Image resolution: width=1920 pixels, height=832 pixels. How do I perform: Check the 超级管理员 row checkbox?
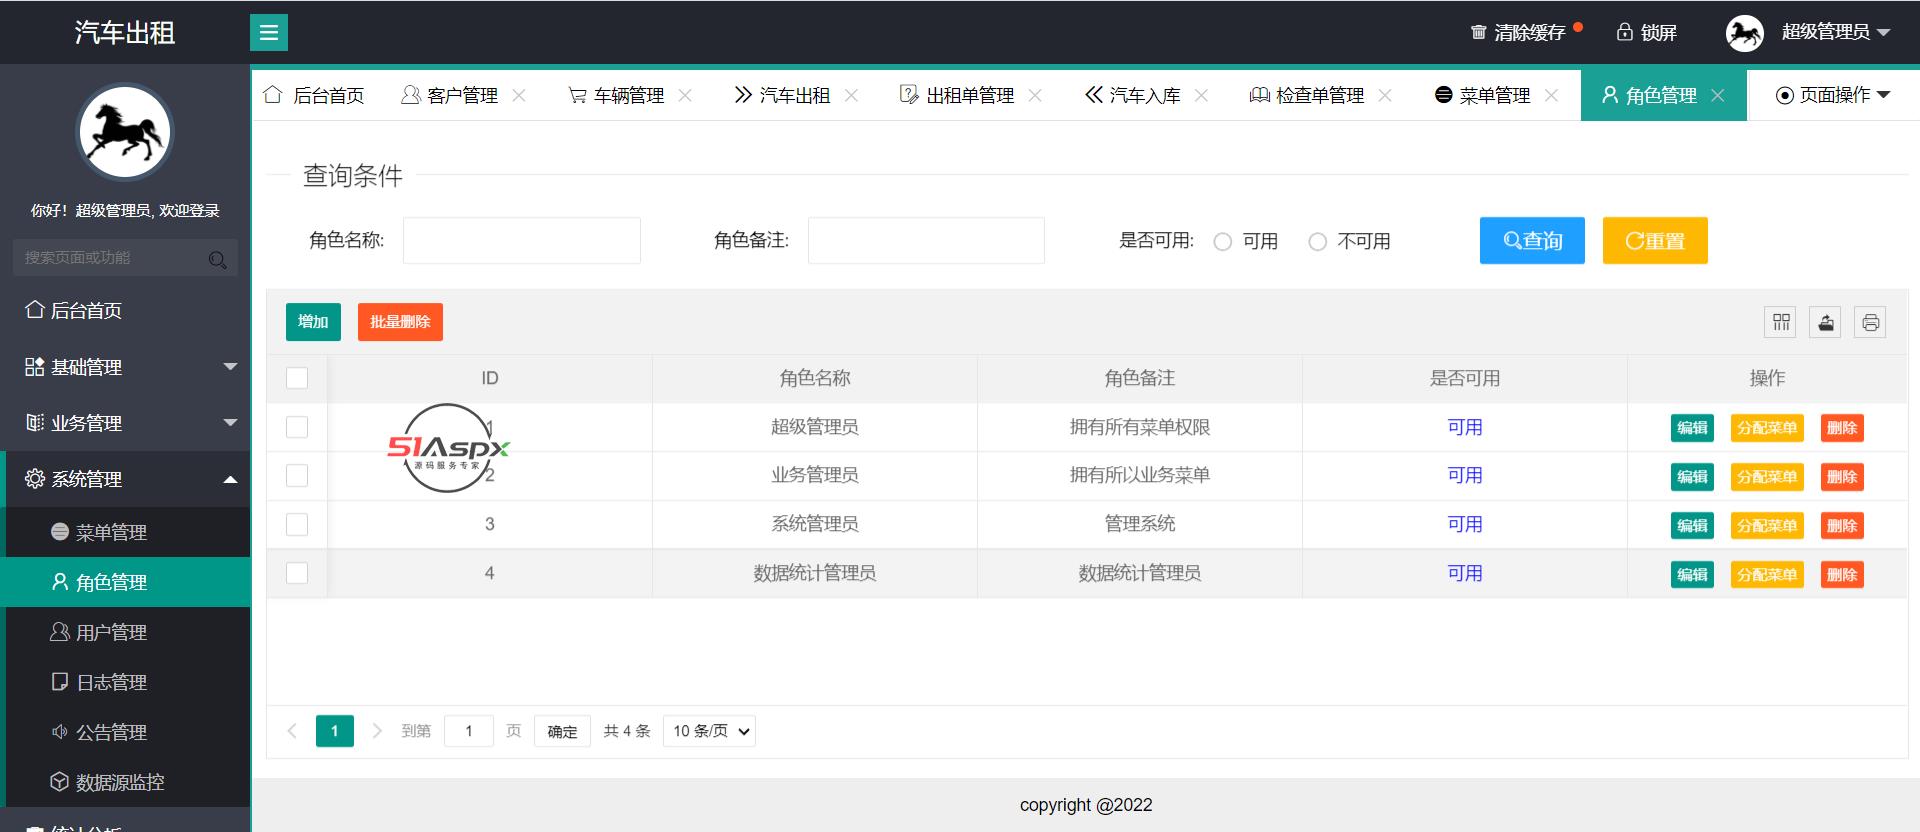tap(297, 427)
